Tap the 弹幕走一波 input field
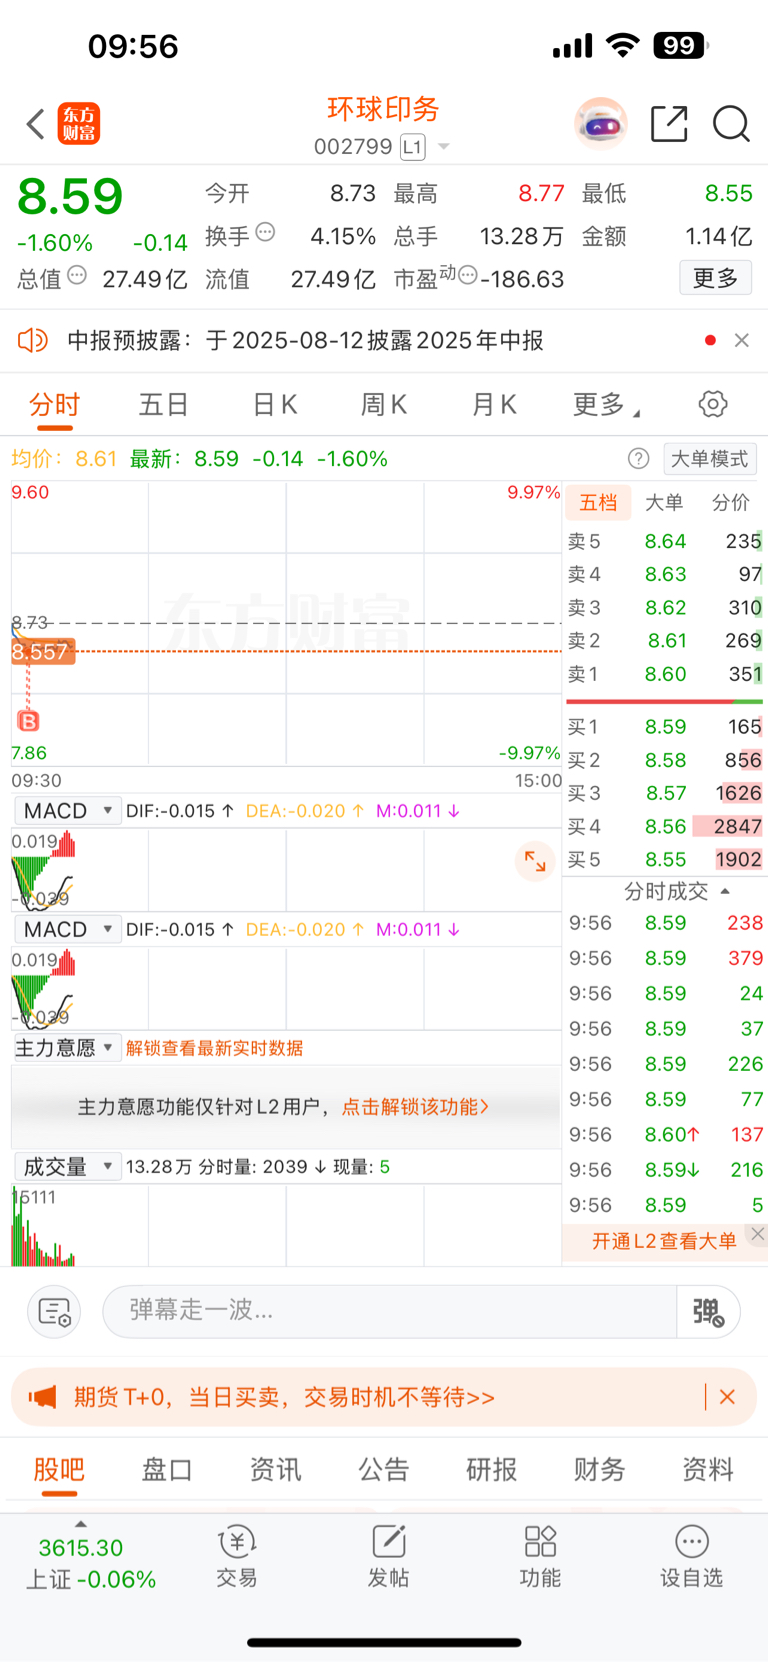 coord(390,1311)
